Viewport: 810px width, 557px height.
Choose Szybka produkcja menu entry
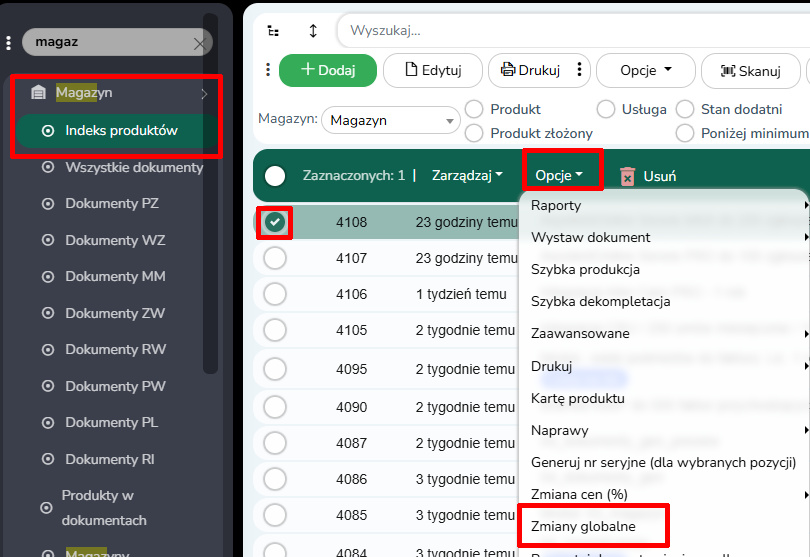pyautogui.click(x=585, y=270)
